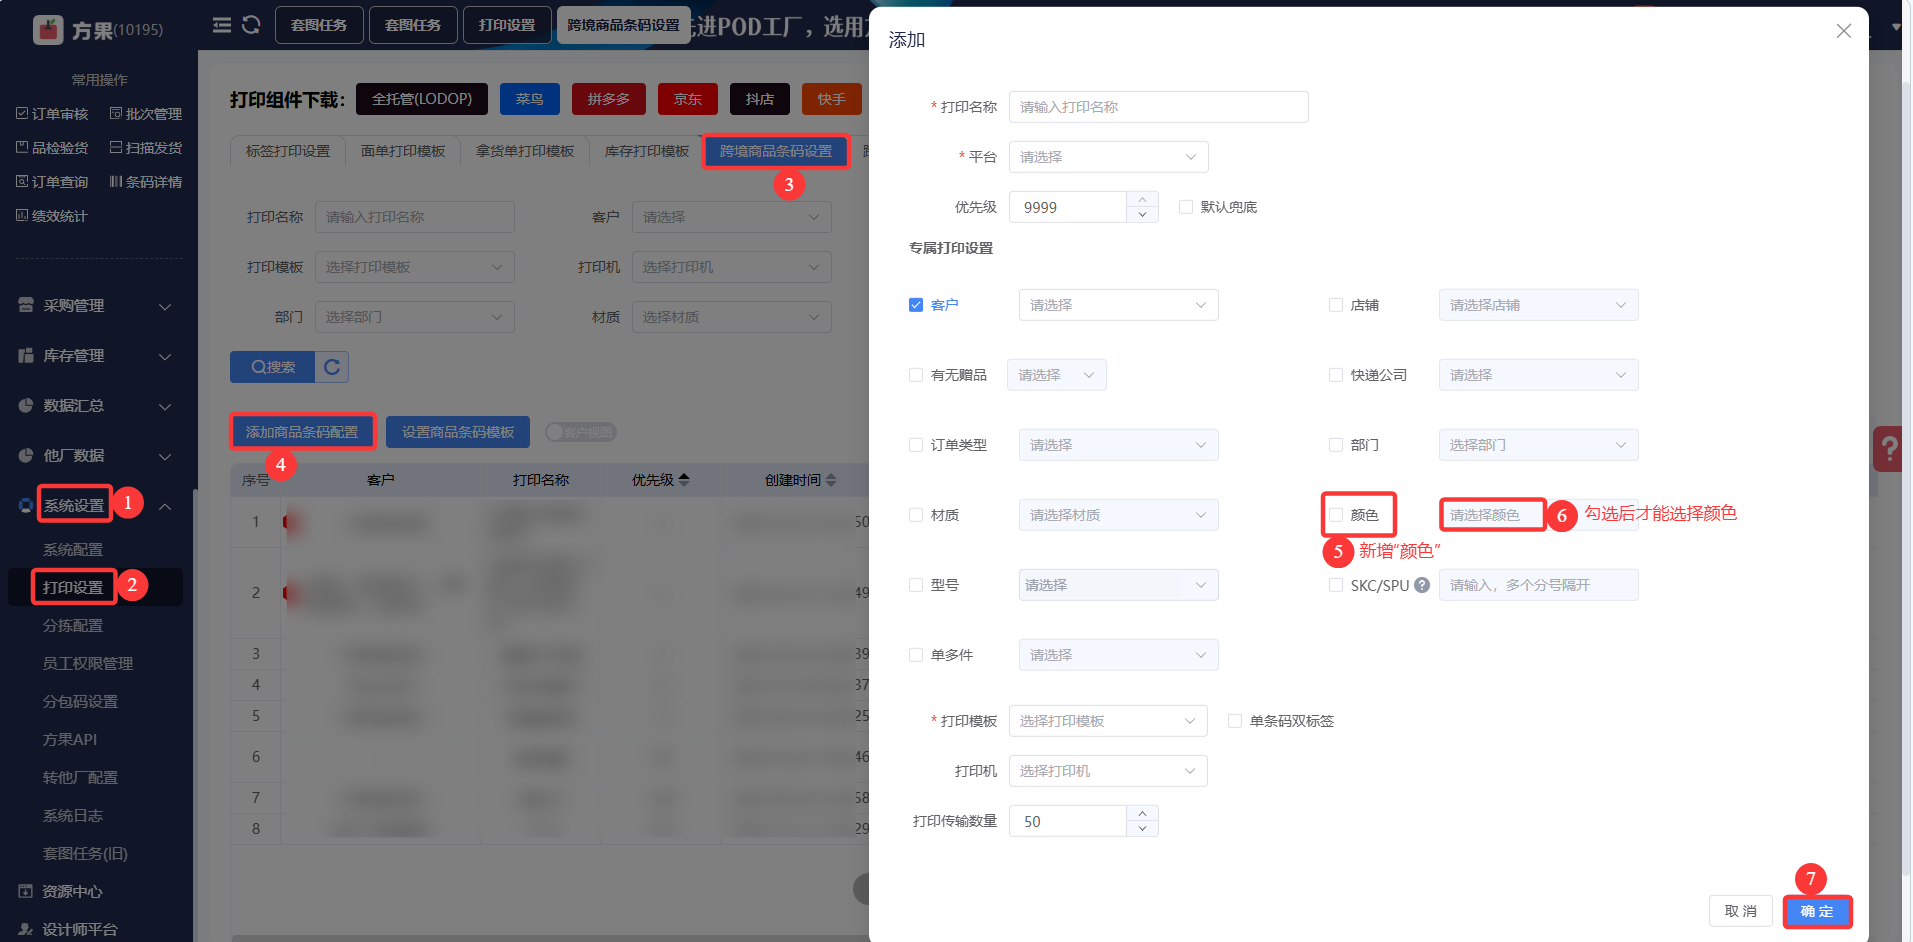The image size is (1913, 942).
Task: Open 批次管理 shortcut
Action: 146,114
